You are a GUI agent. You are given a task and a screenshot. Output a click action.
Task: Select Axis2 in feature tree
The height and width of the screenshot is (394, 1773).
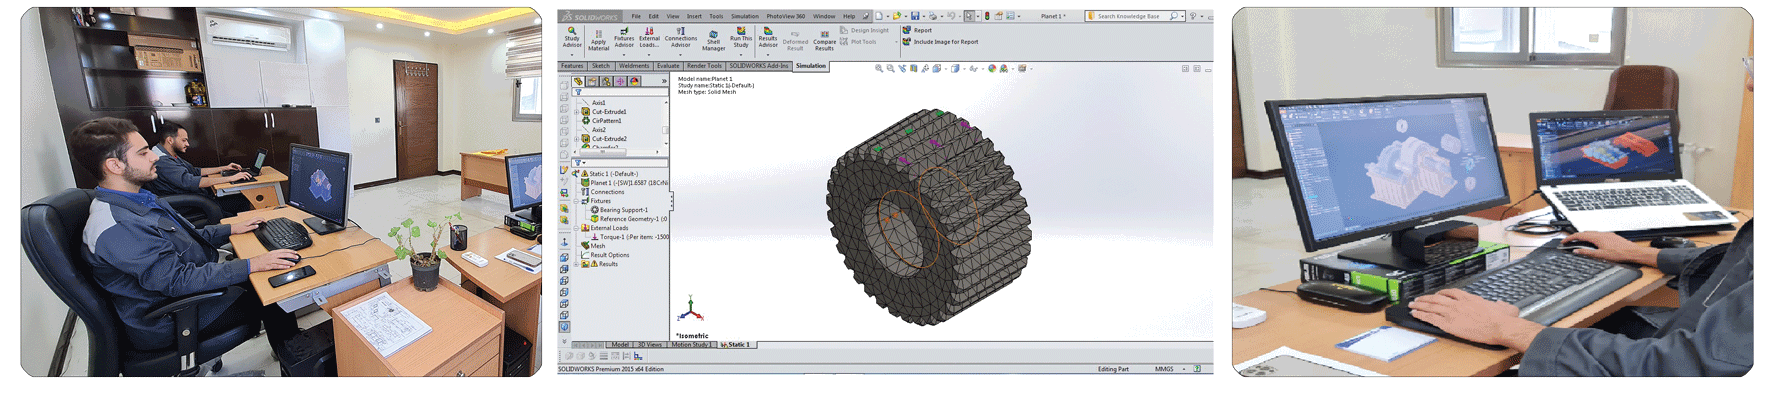[599, 129]
